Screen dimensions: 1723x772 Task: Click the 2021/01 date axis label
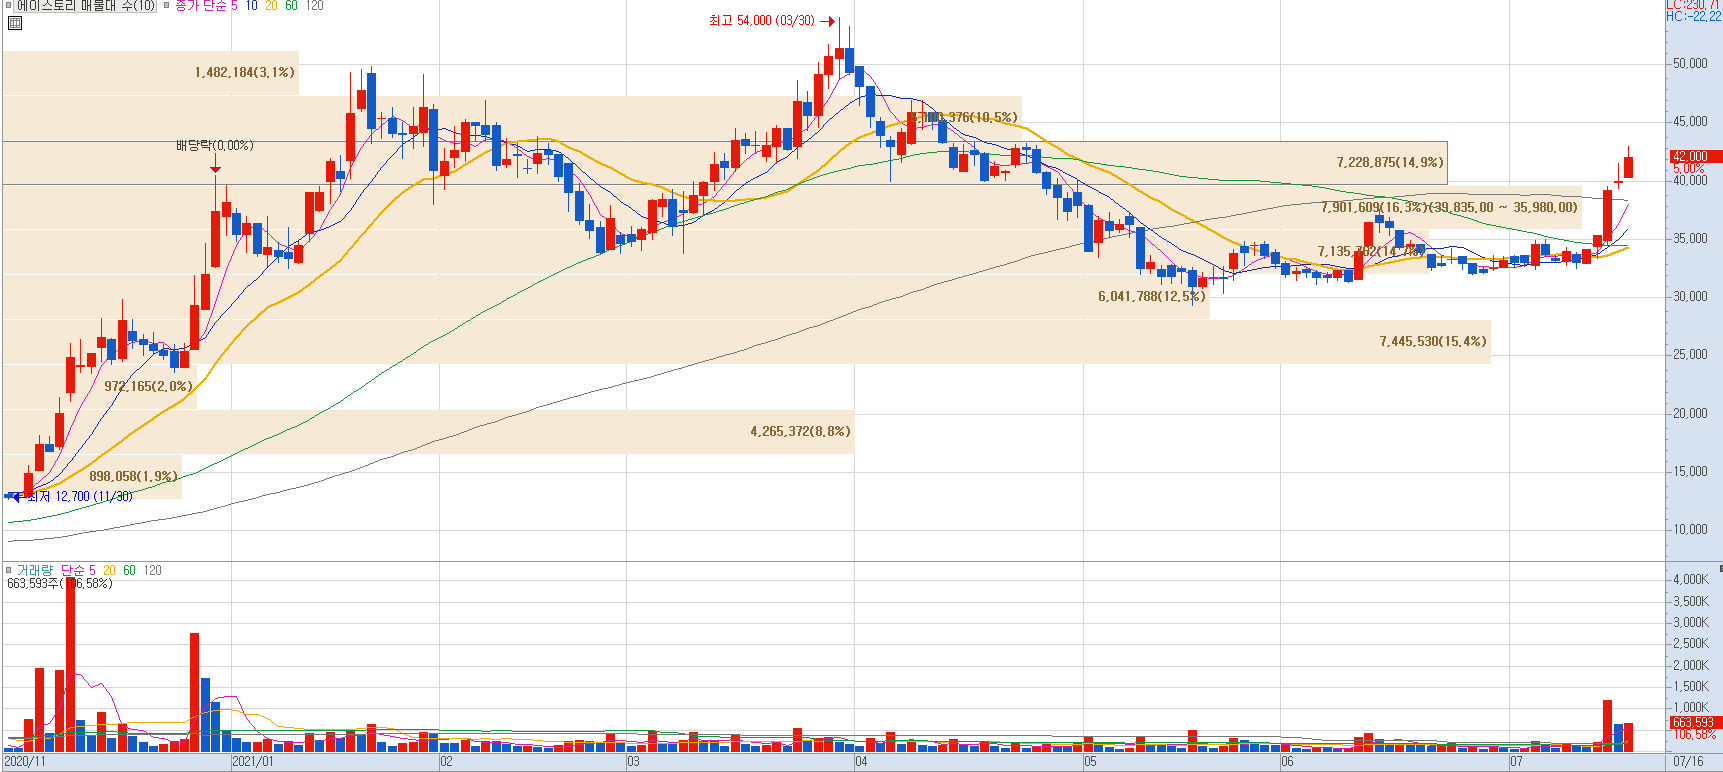tap(252, 762)
